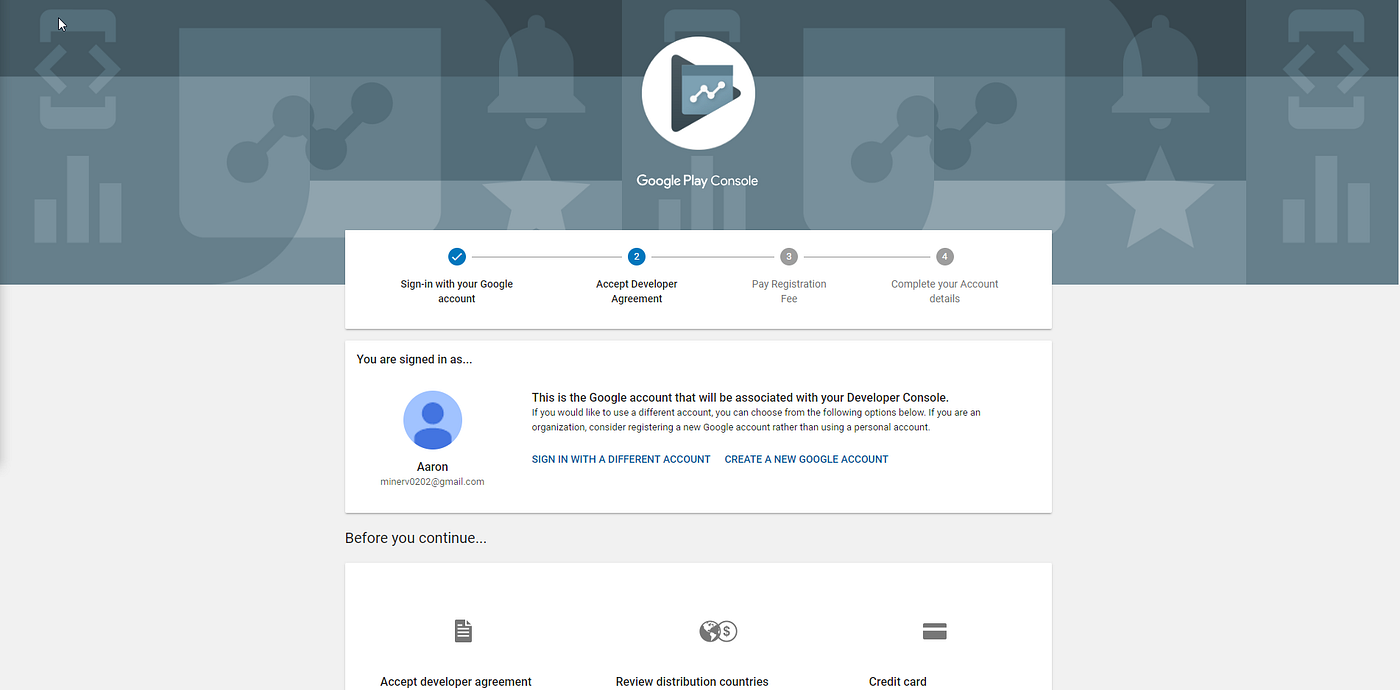
Task: Select the Pay Registration Fee step label
Action: 789,291
